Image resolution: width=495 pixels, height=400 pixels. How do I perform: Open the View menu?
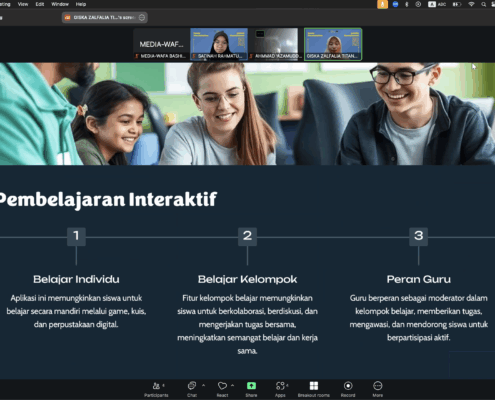23,4
